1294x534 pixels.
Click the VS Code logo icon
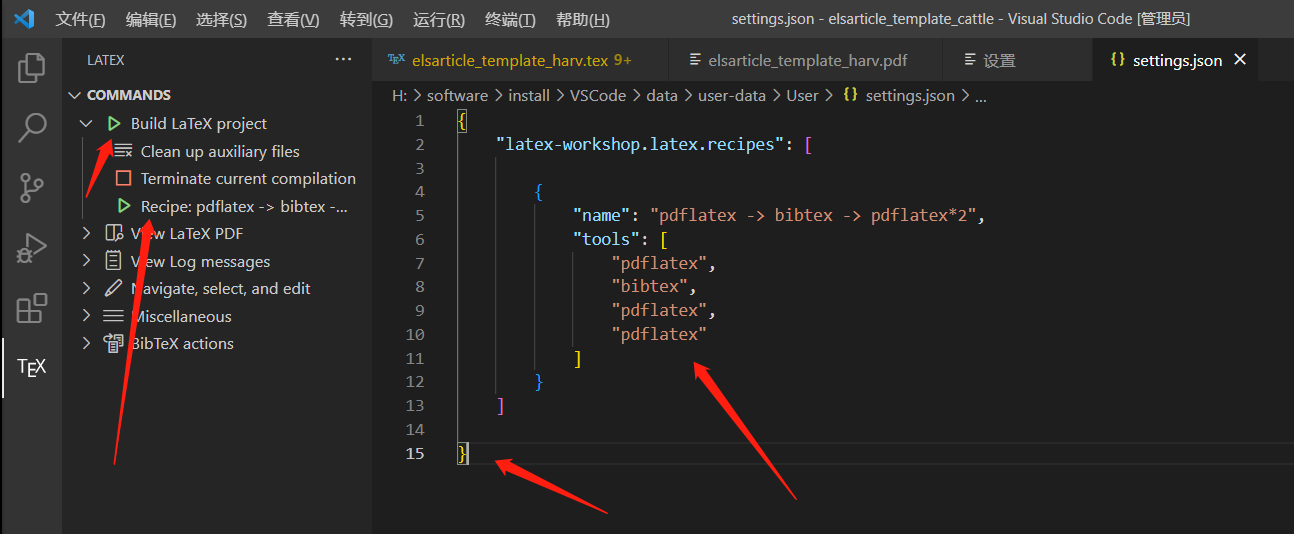(x=24, y=19)
